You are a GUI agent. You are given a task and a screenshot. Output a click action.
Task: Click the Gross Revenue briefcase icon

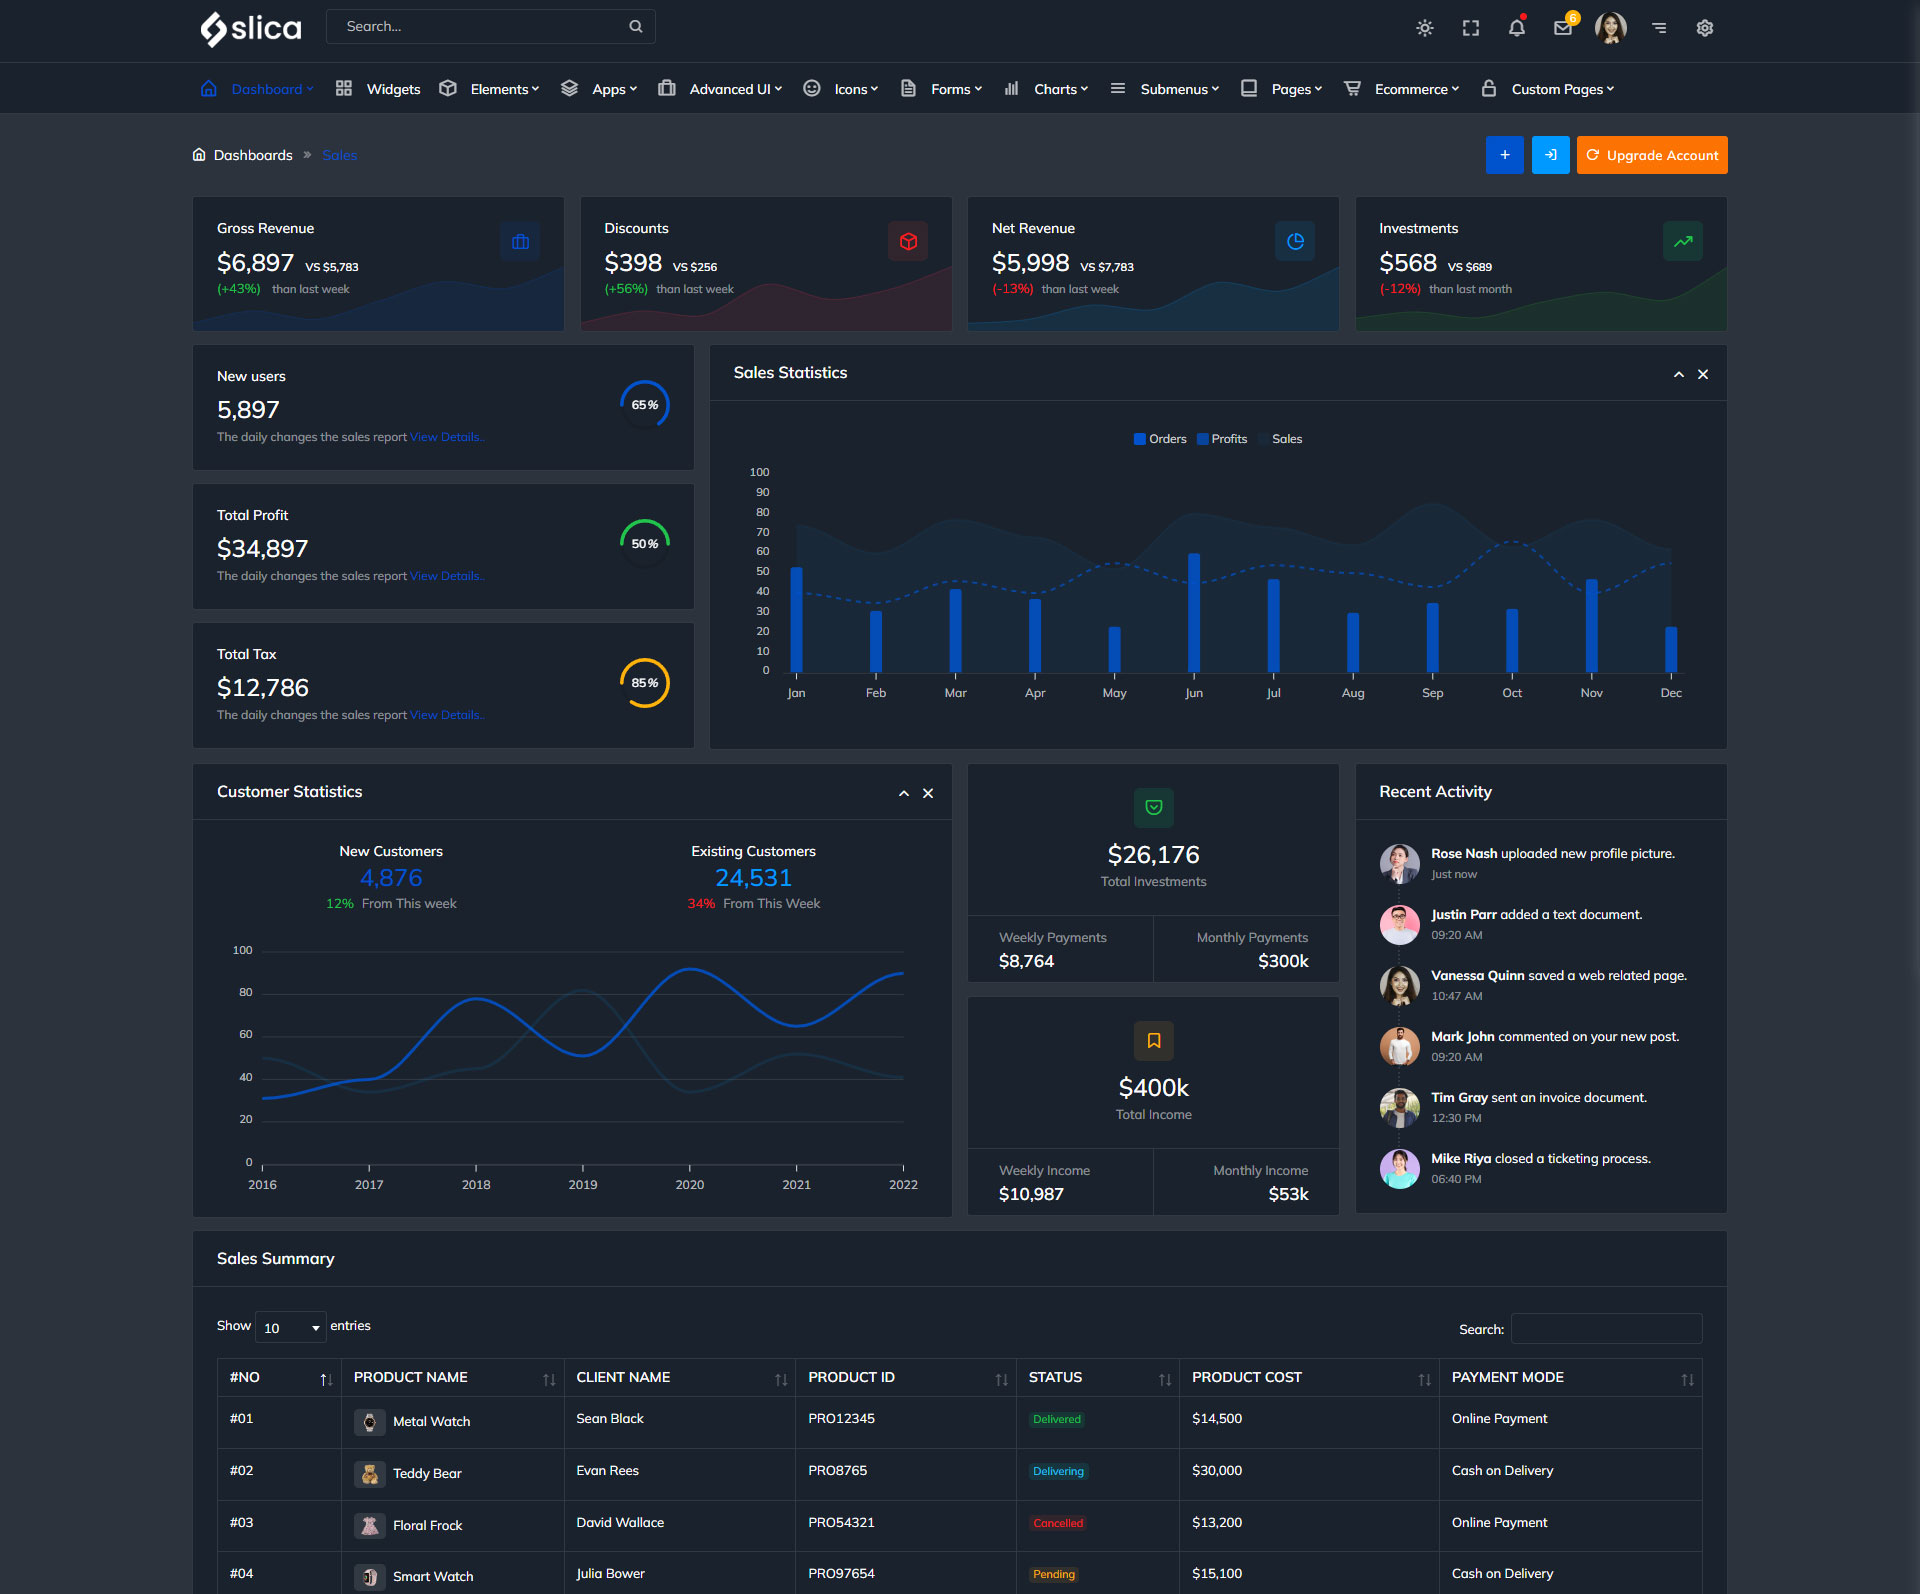pos(520,242)
